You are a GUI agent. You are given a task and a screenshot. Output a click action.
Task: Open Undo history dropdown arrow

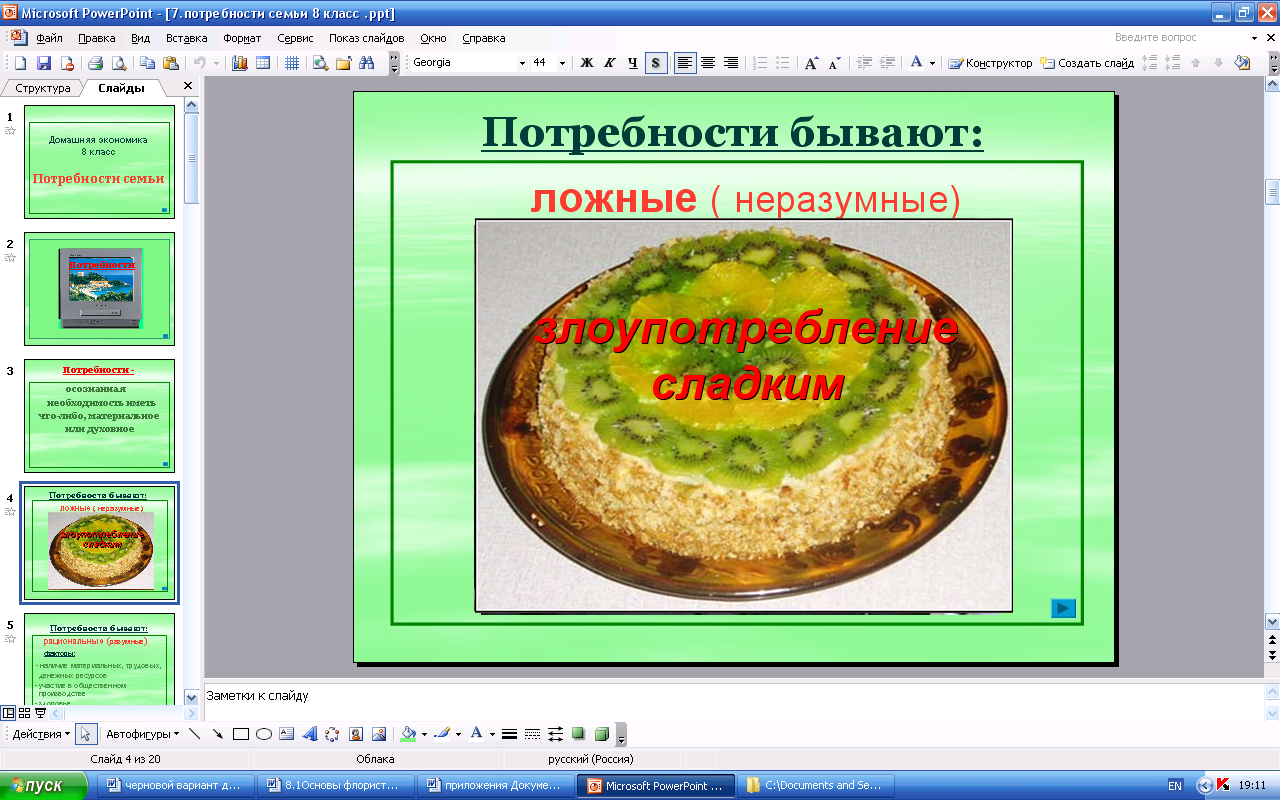click(x=216, y=63)
